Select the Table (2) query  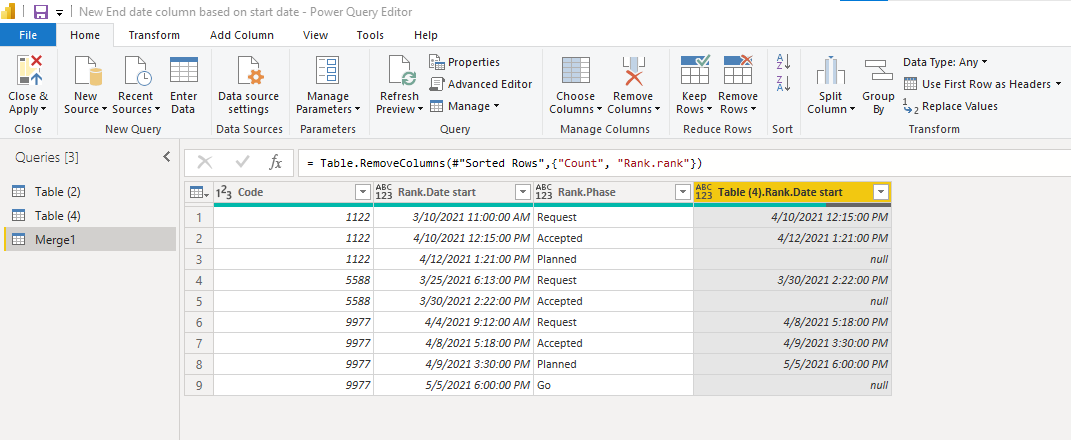[90, 192]
